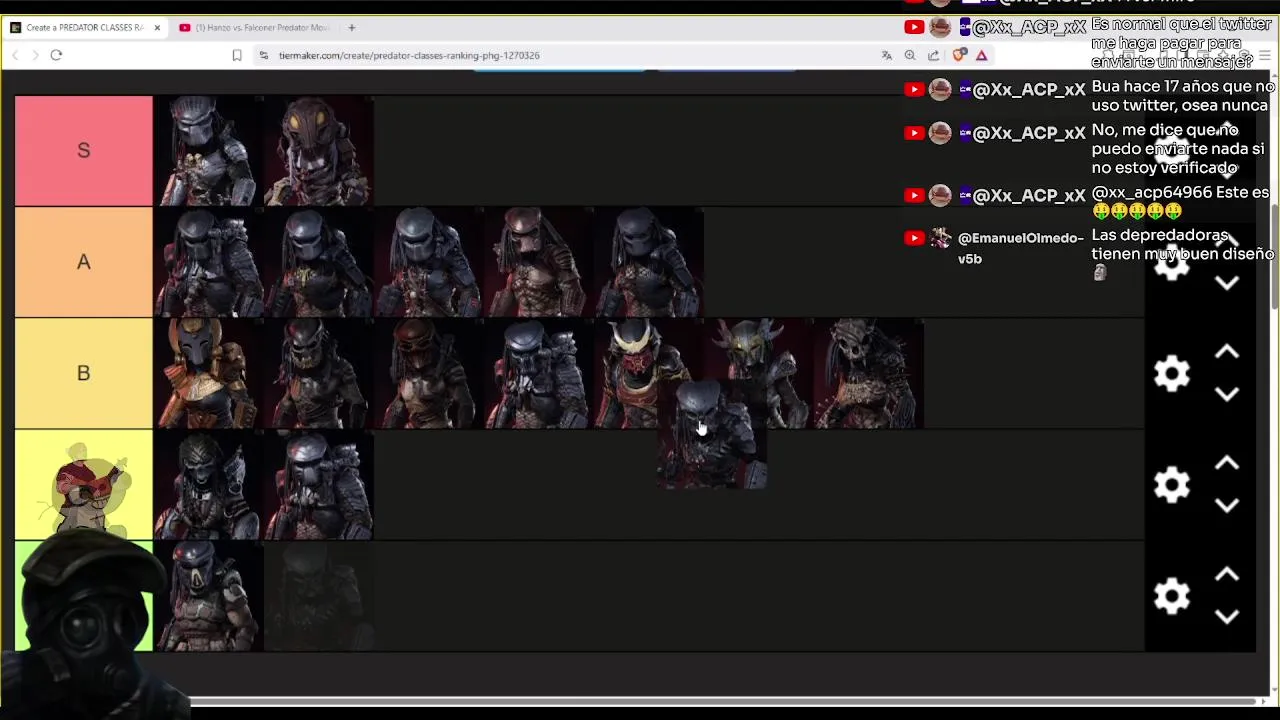
Task: Reload the TierMaker page
Action: tap(56, 55)
